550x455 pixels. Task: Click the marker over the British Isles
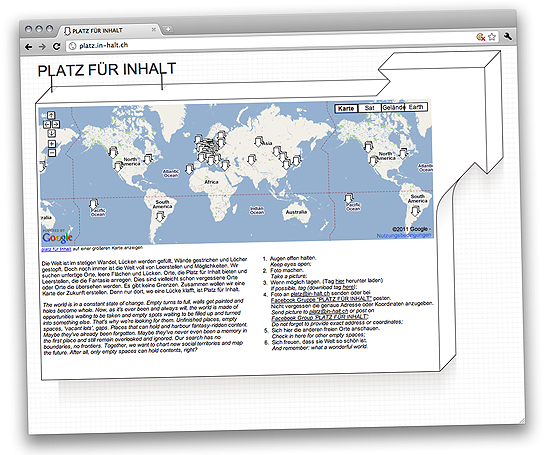pos(199,140)
